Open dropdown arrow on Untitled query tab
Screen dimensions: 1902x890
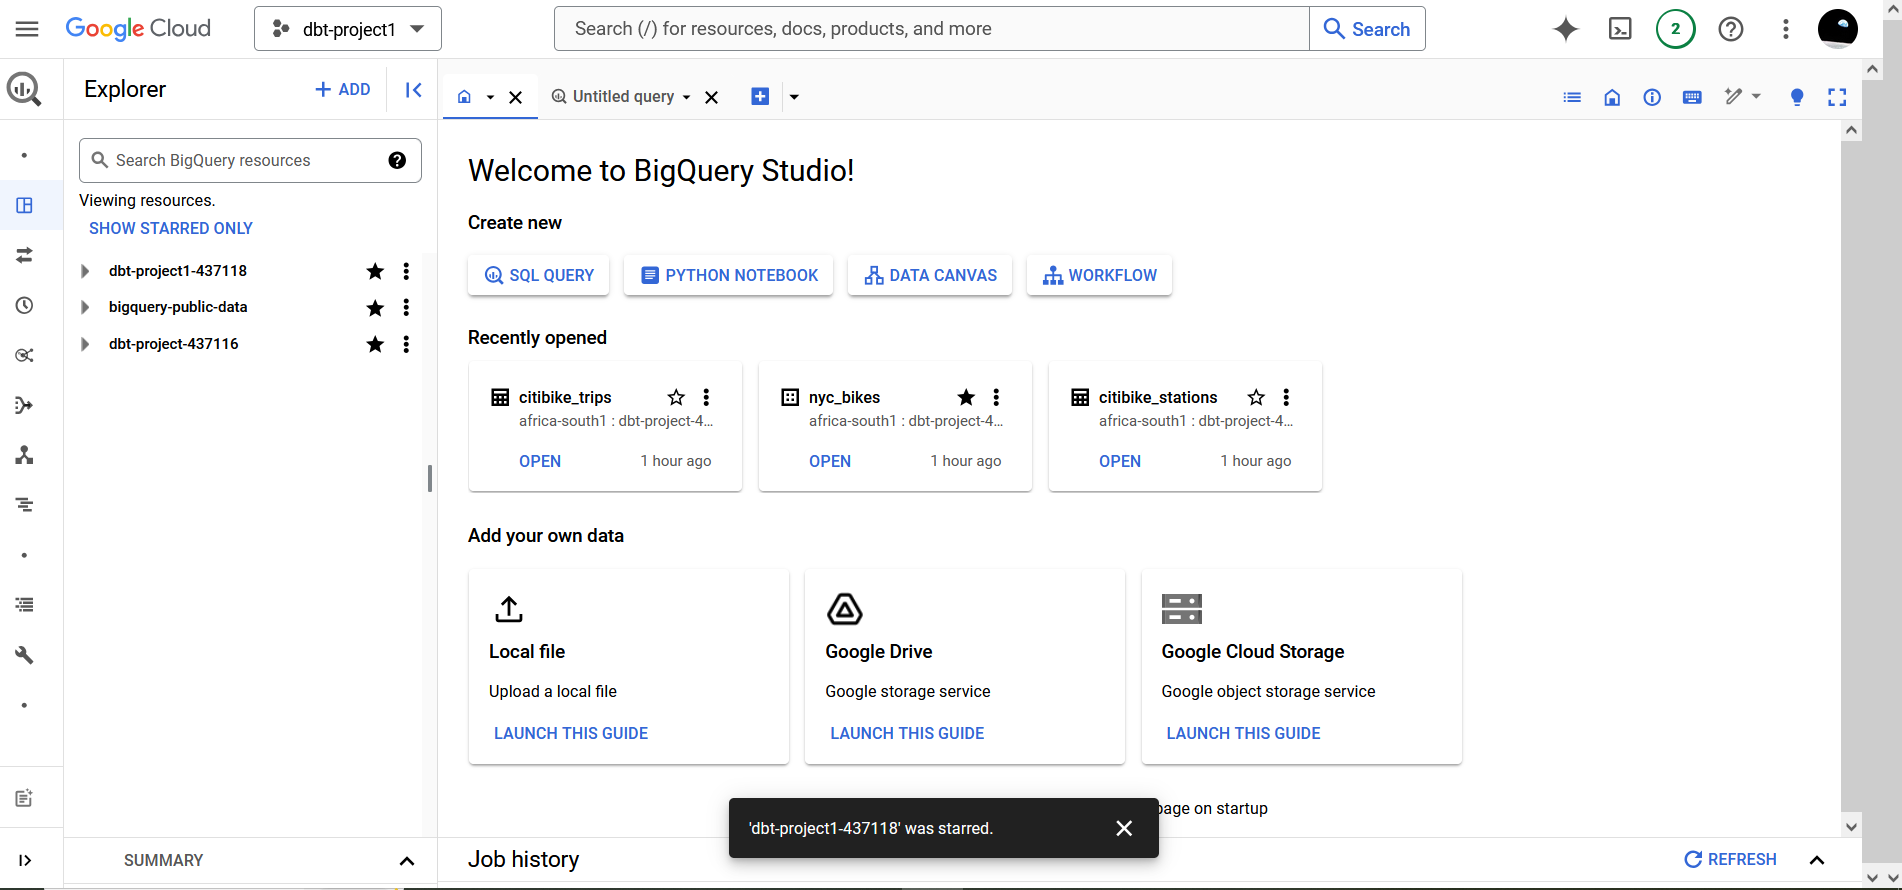click(686, 97)
